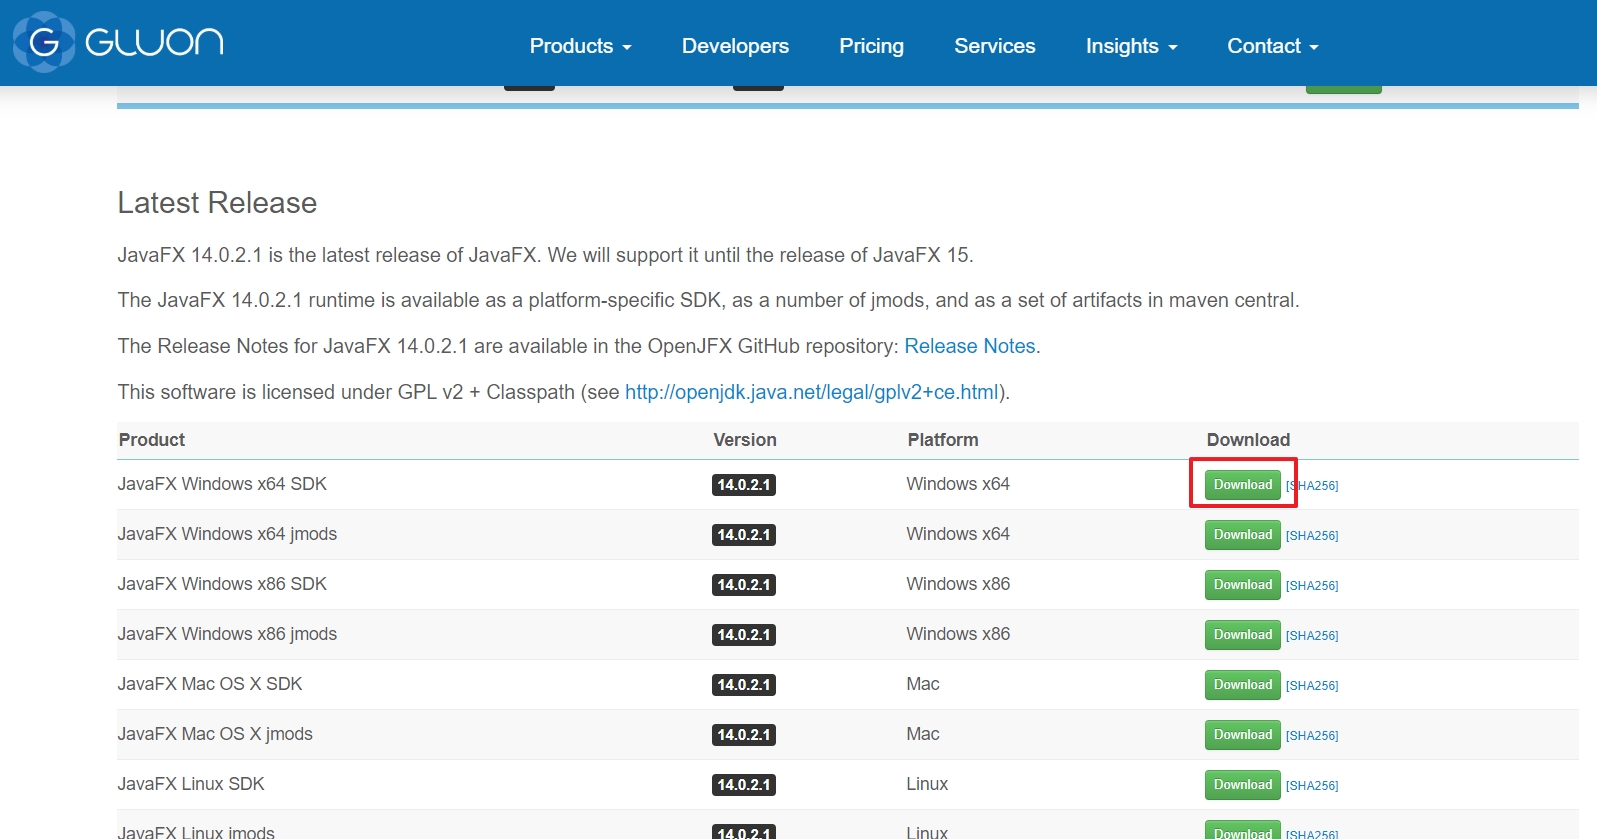Click 'Windows x86' cell in x86 jmods row

958,634
